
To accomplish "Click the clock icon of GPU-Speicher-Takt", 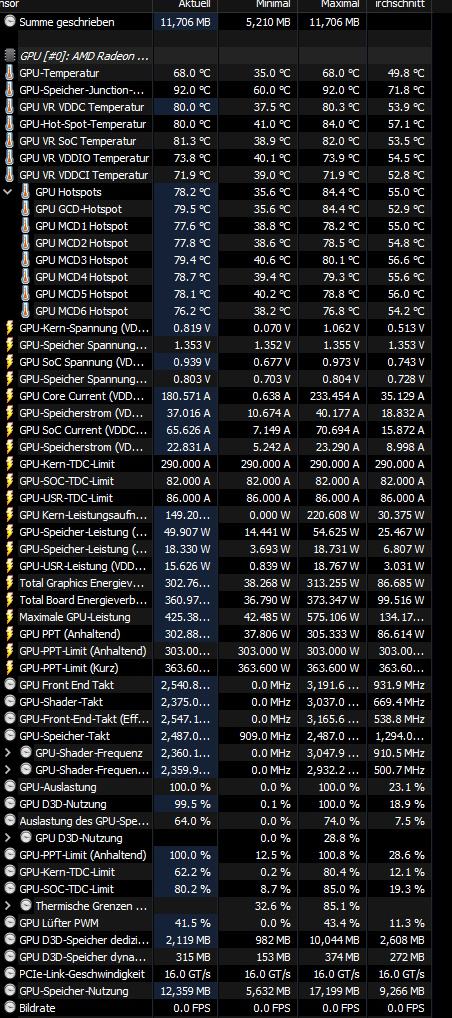I will tap(10, 736).
